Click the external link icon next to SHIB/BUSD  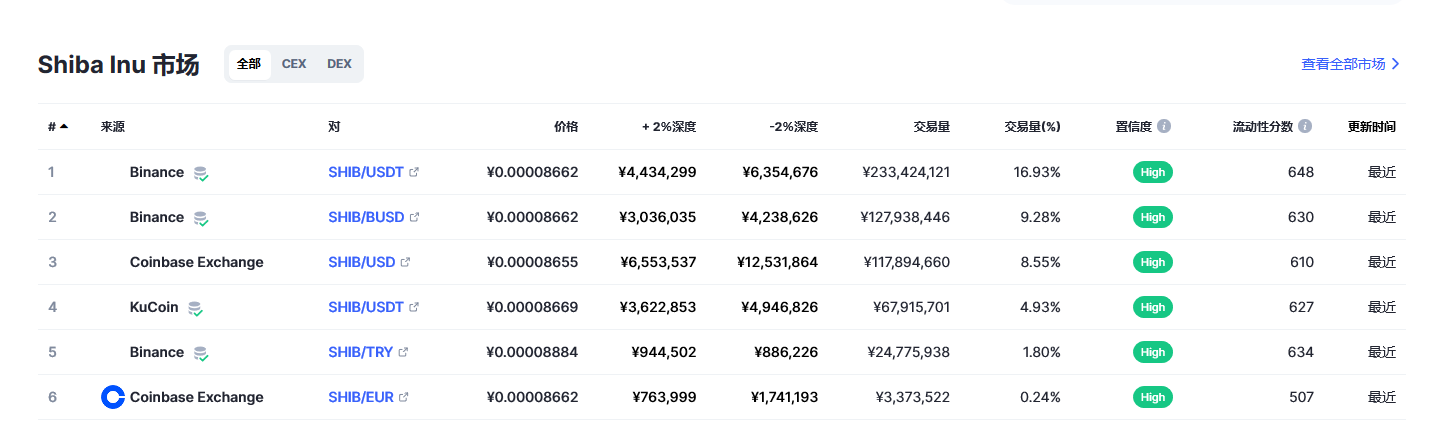click(414, 217)
